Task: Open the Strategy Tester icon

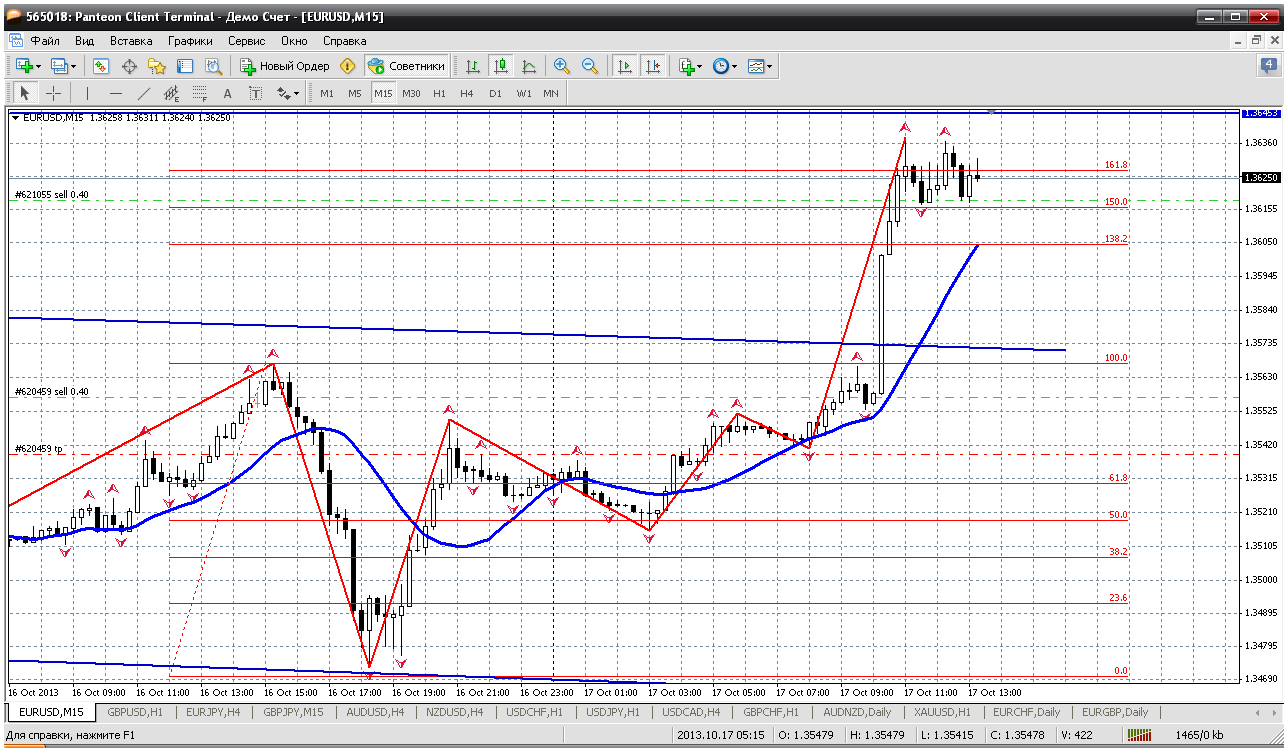Action: coord(213,66)
